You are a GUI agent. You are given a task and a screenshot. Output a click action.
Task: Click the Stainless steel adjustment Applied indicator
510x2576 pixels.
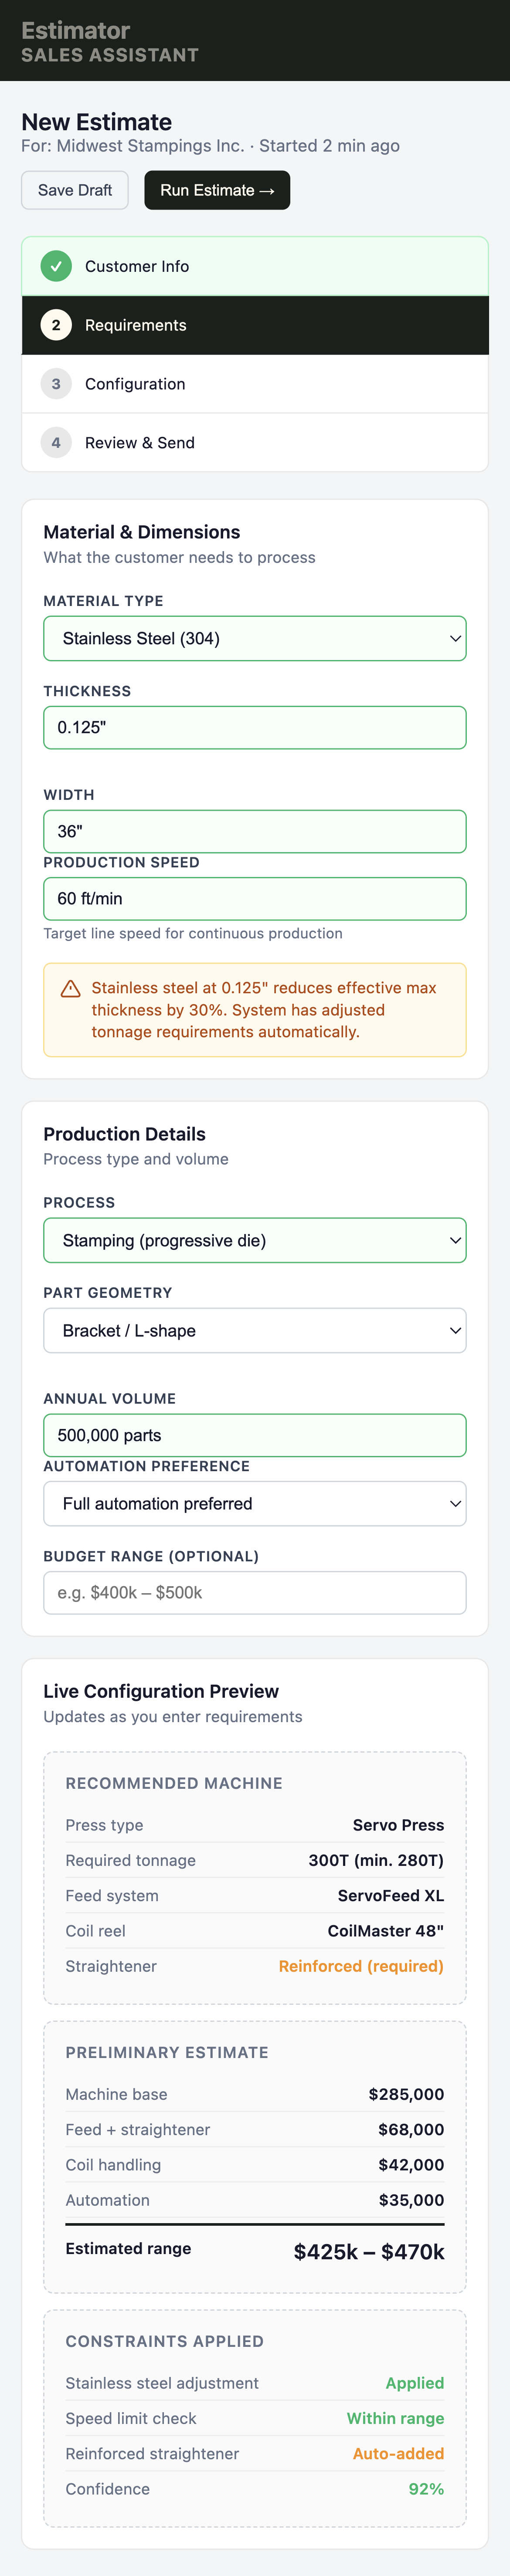click(415, 2383)
